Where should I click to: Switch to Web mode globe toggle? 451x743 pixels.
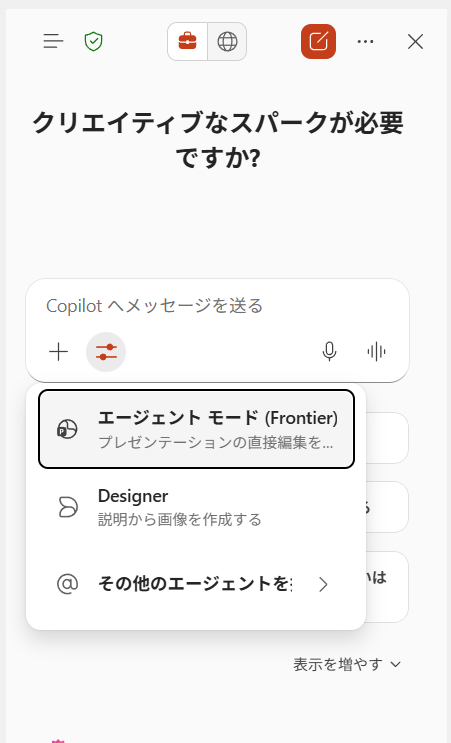click(227, 42)
